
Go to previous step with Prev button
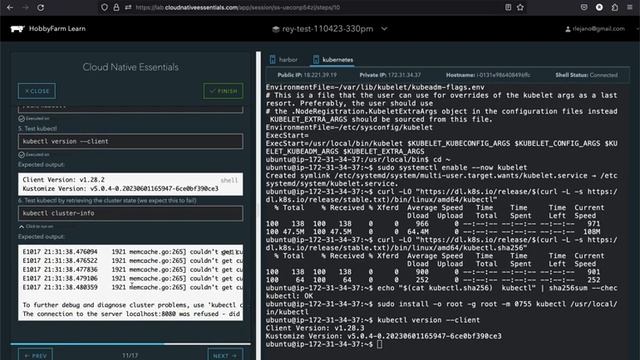pyautogui.click(x=35, y=355)
